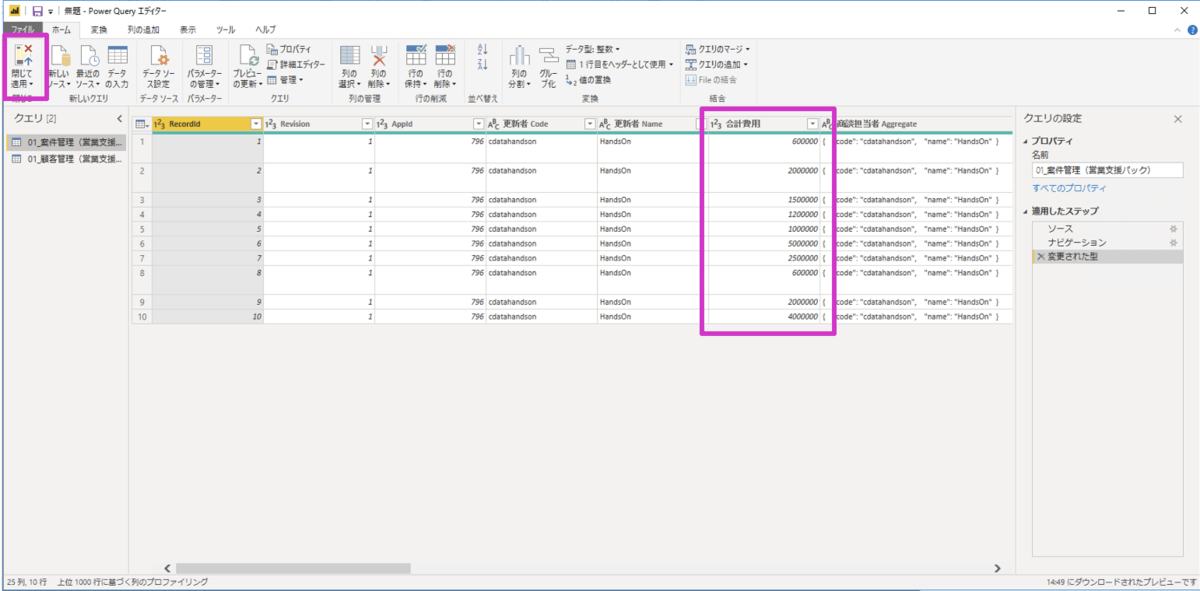Collapse the クエリ pane with the chevron
Viewport: 1200px width, 591px height.
coord(119,119)
